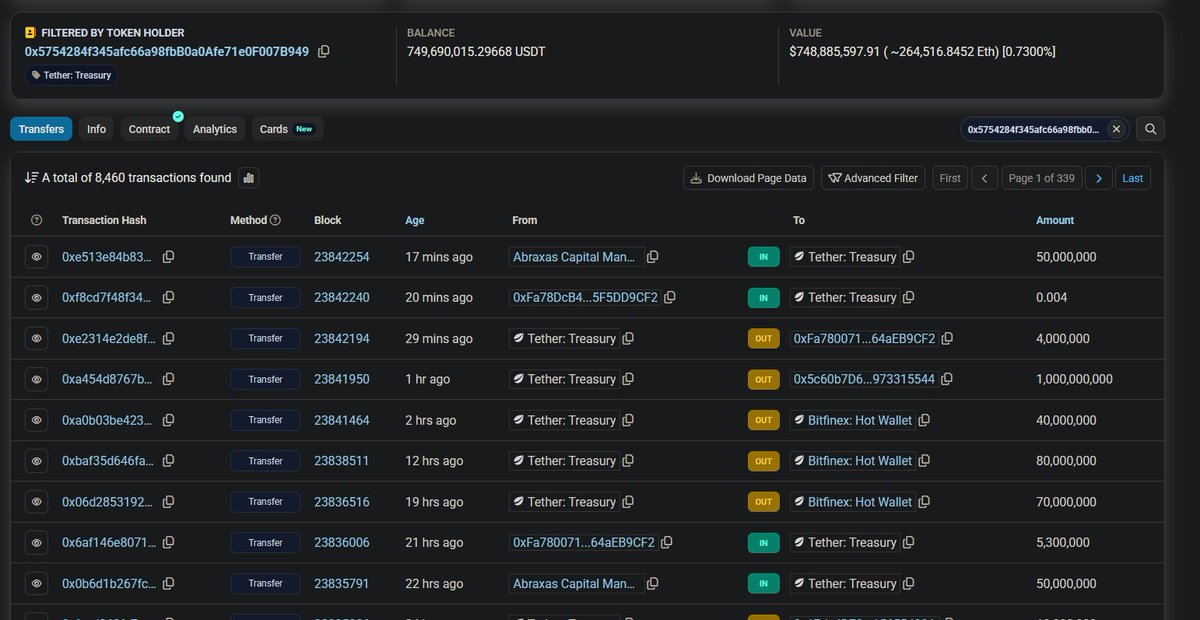Copy transaction hash 0xf8cd7f48f34

point(168,298)
